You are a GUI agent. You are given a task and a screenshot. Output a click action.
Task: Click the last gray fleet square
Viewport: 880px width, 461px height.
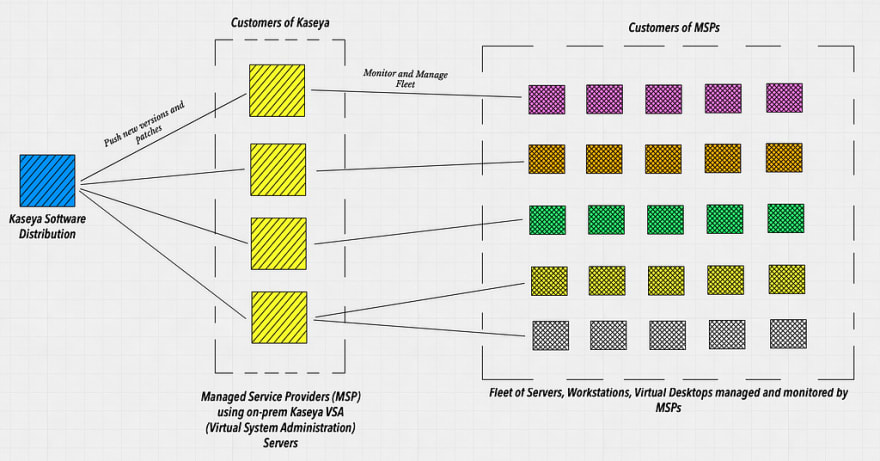789,334
